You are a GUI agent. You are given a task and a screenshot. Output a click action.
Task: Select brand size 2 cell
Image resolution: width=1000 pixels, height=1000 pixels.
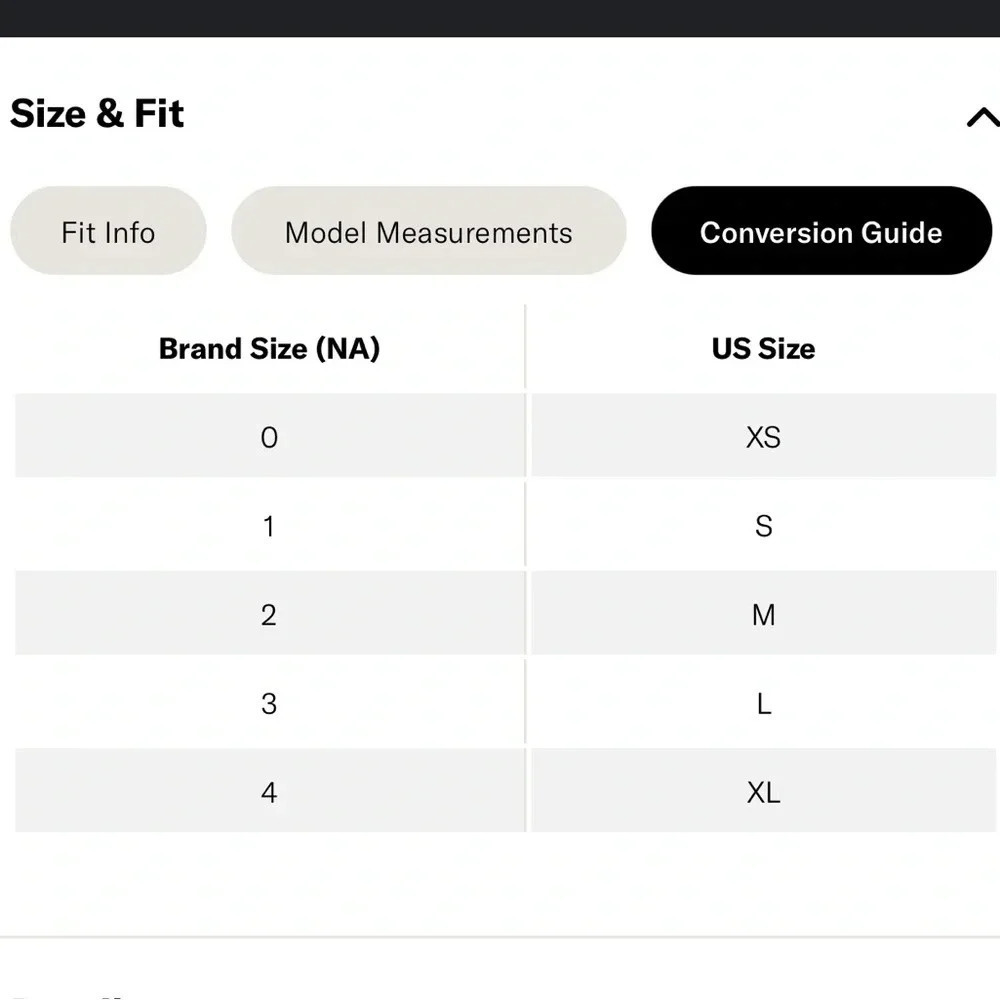coord(269,614)
